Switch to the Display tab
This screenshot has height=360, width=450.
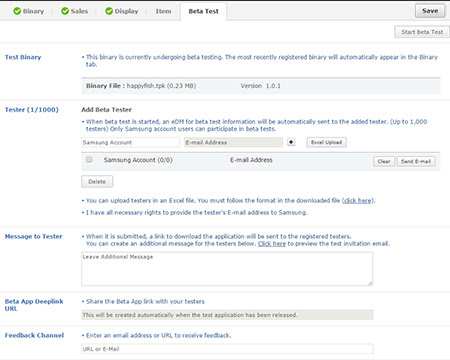(x=122, y=11)
